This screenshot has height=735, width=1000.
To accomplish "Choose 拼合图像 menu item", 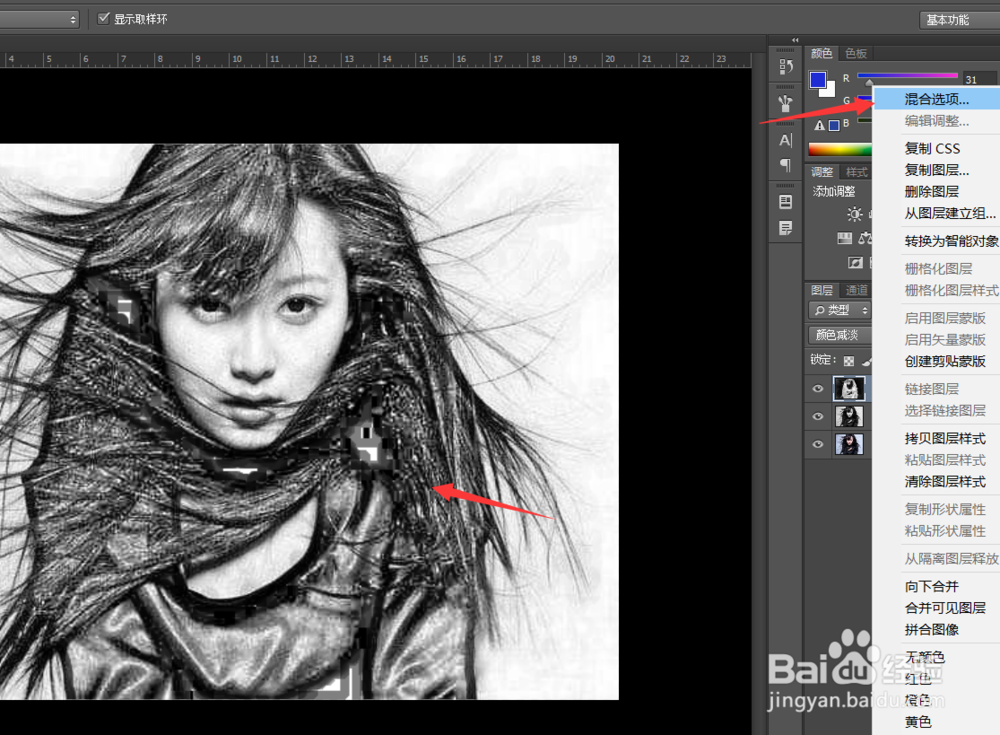I will coord(936,630).
